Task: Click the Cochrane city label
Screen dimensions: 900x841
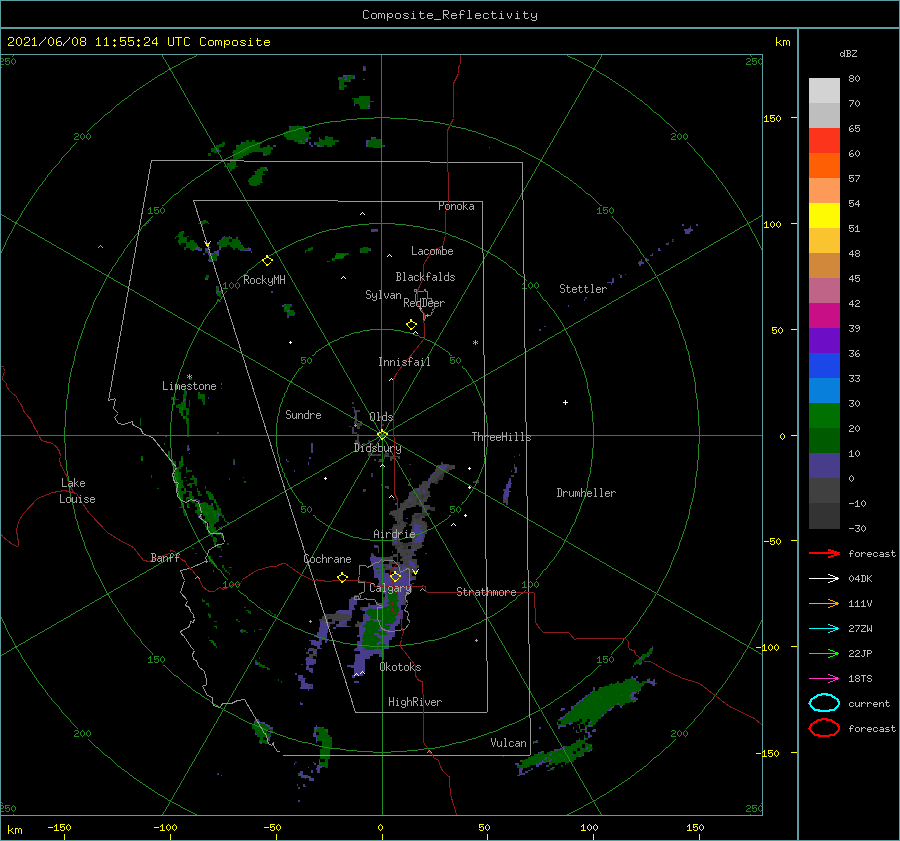Action: (327, 559)
